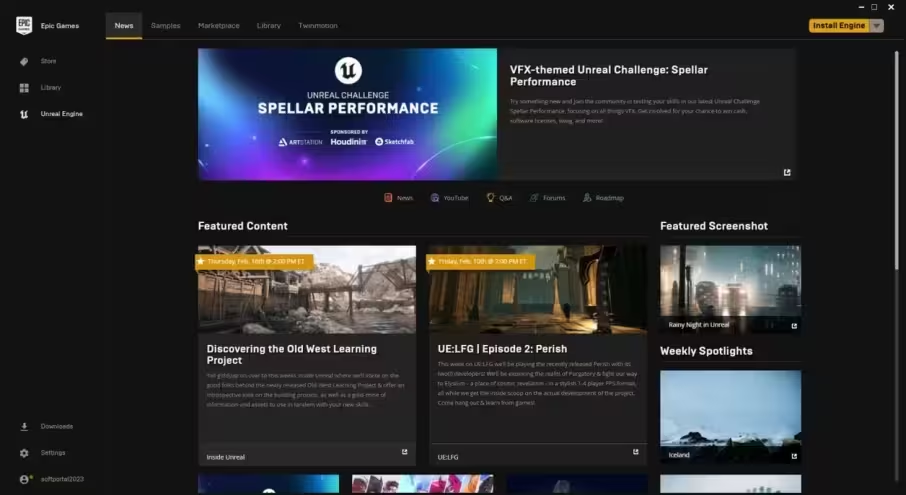Switch to the Samples tab

point(165,26)
